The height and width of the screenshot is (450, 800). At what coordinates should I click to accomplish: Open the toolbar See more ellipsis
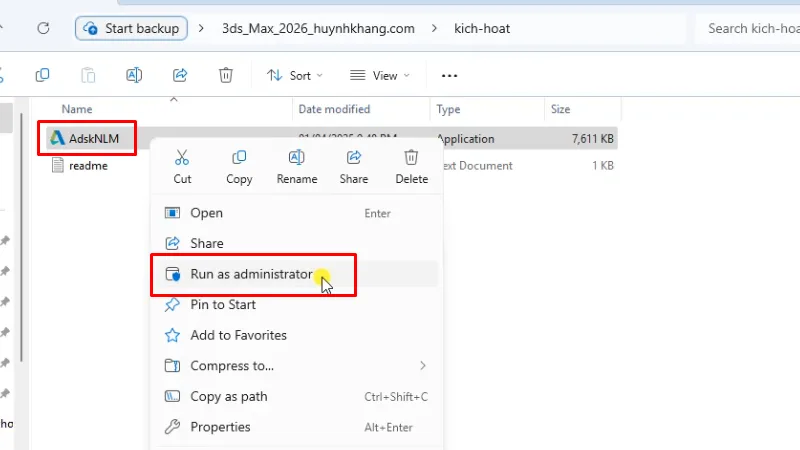(449, 75)
